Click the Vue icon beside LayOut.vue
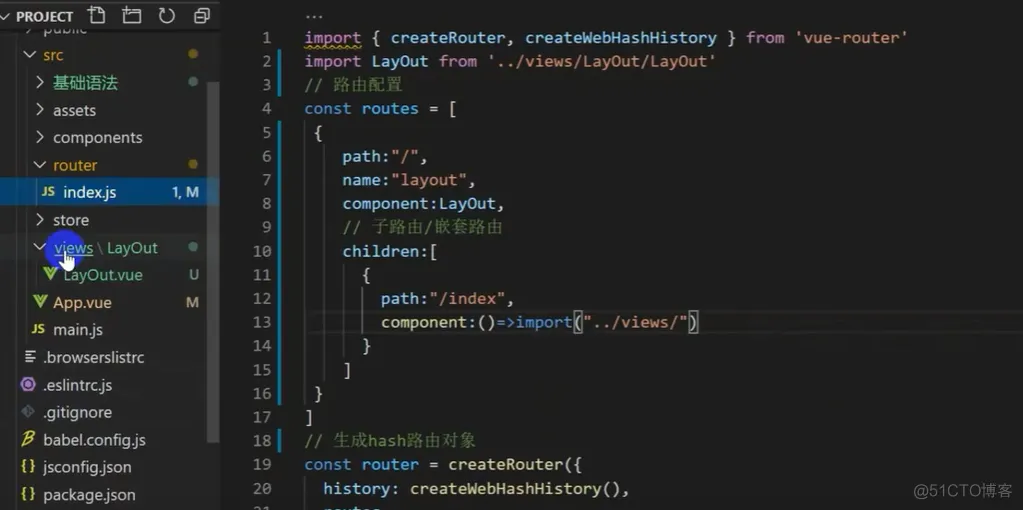 click(x=50, y=274)
